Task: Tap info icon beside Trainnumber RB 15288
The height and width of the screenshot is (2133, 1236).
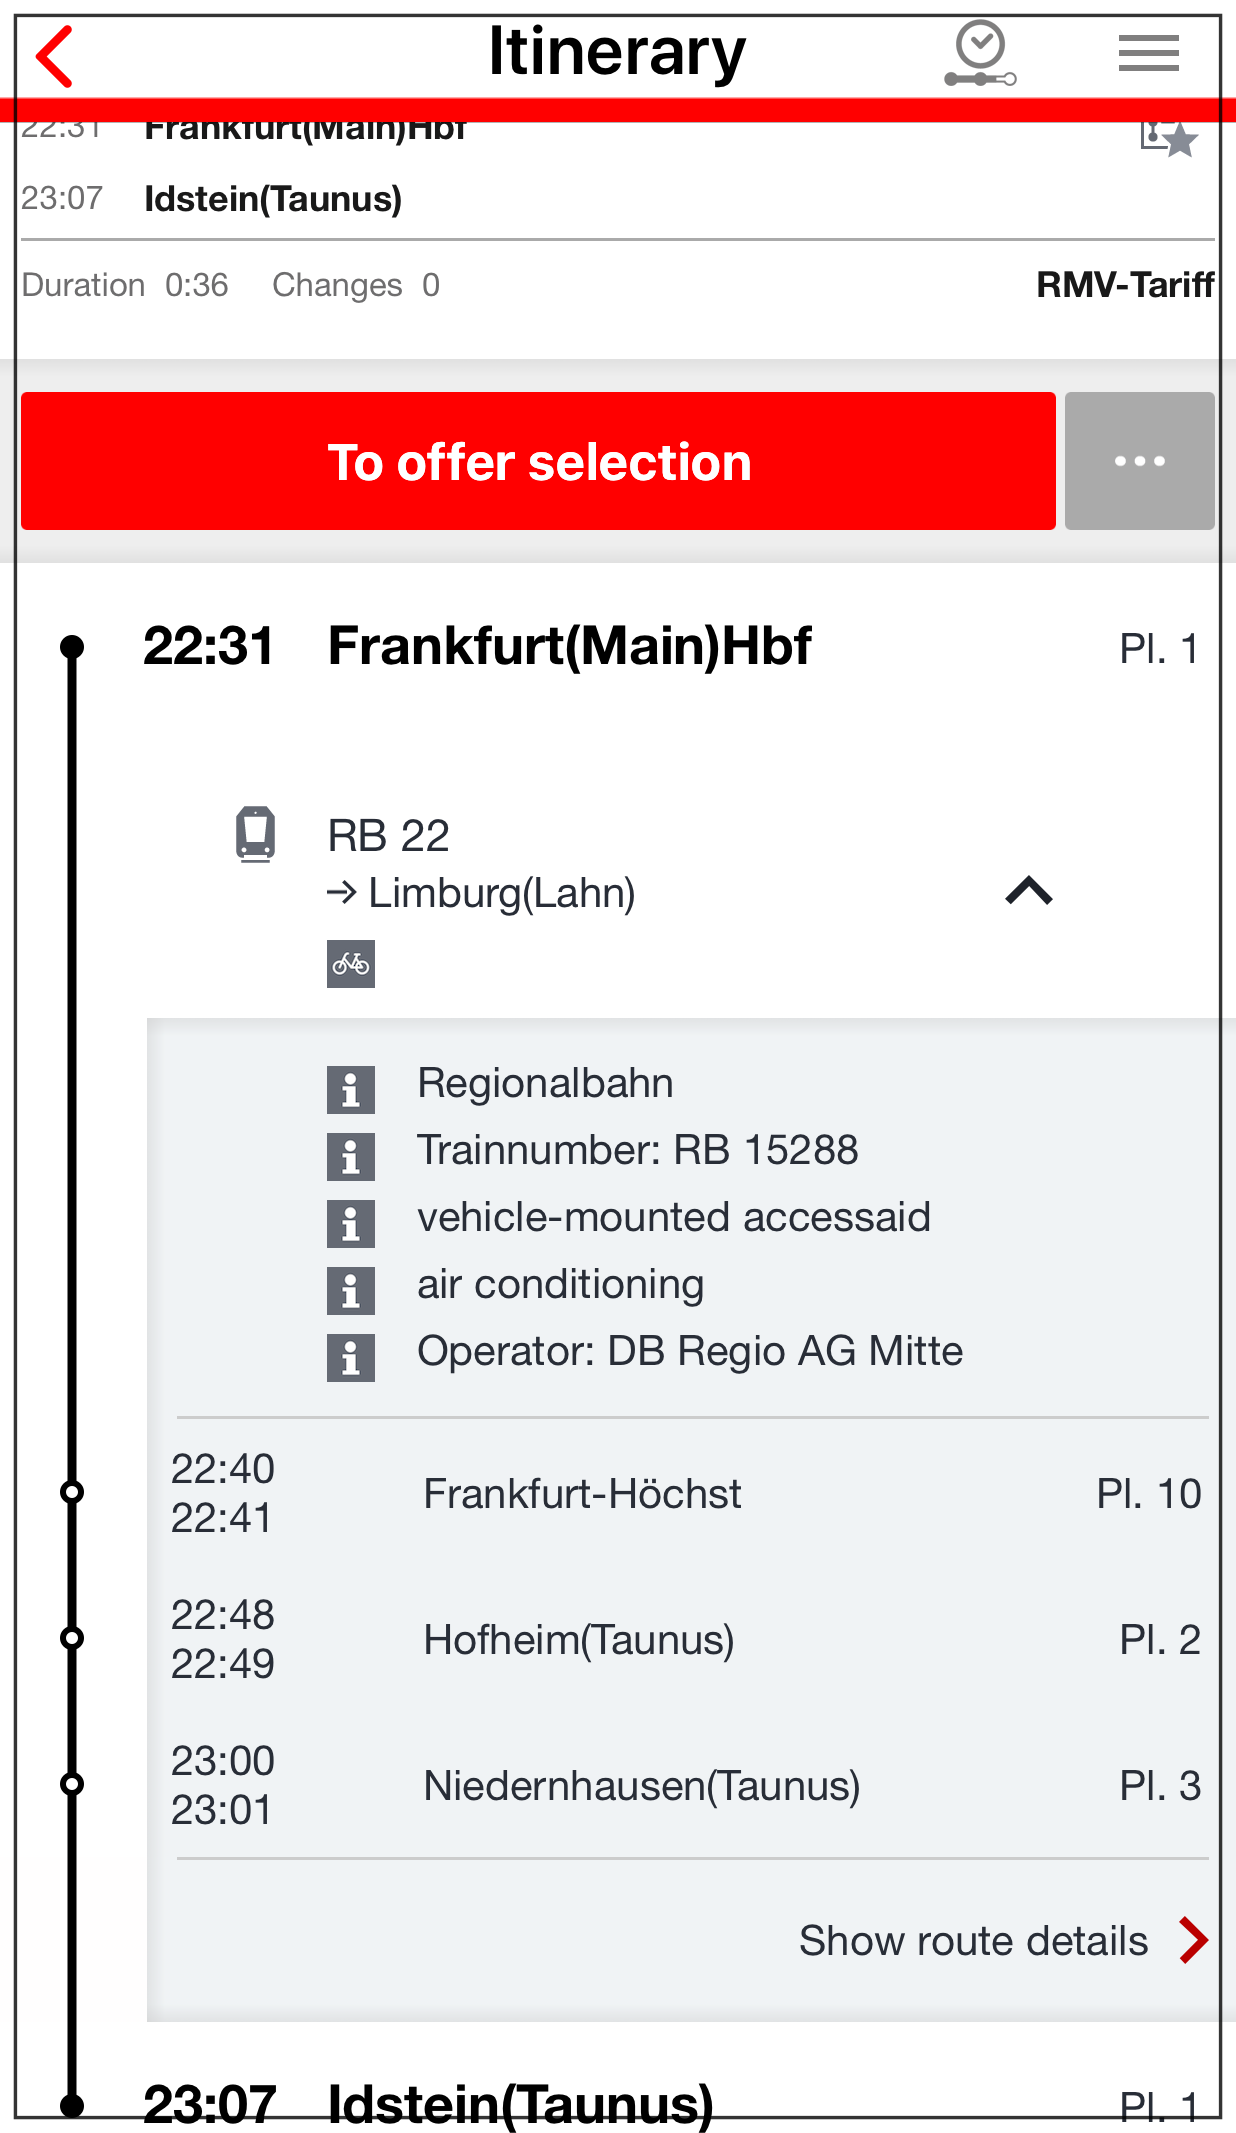Action: (x=351, y=1156)
